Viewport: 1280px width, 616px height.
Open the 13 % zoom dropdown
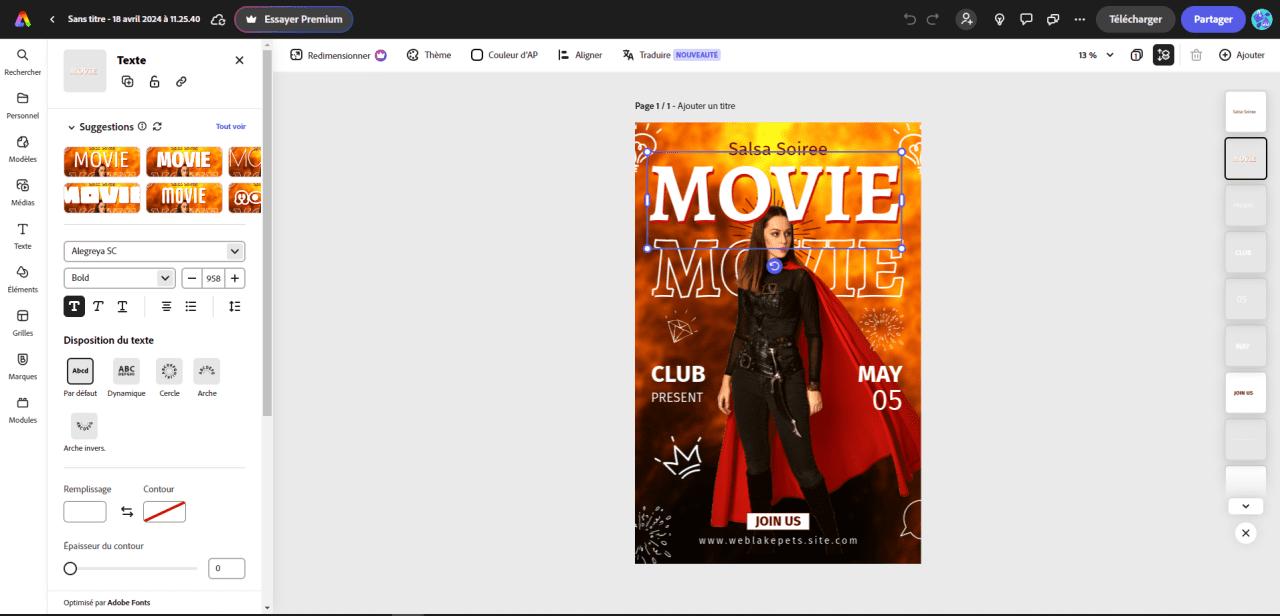coord(1096,55)
